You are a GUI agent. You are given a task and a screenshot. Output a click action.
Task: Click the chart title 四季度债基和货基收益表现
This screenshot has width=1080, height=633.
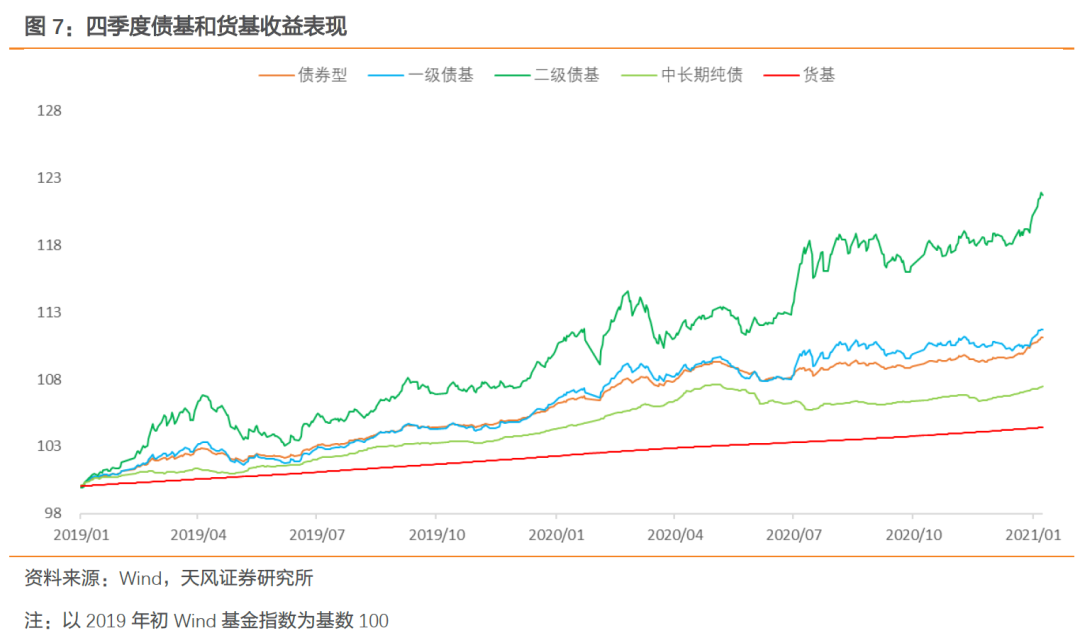click(216, 26)
